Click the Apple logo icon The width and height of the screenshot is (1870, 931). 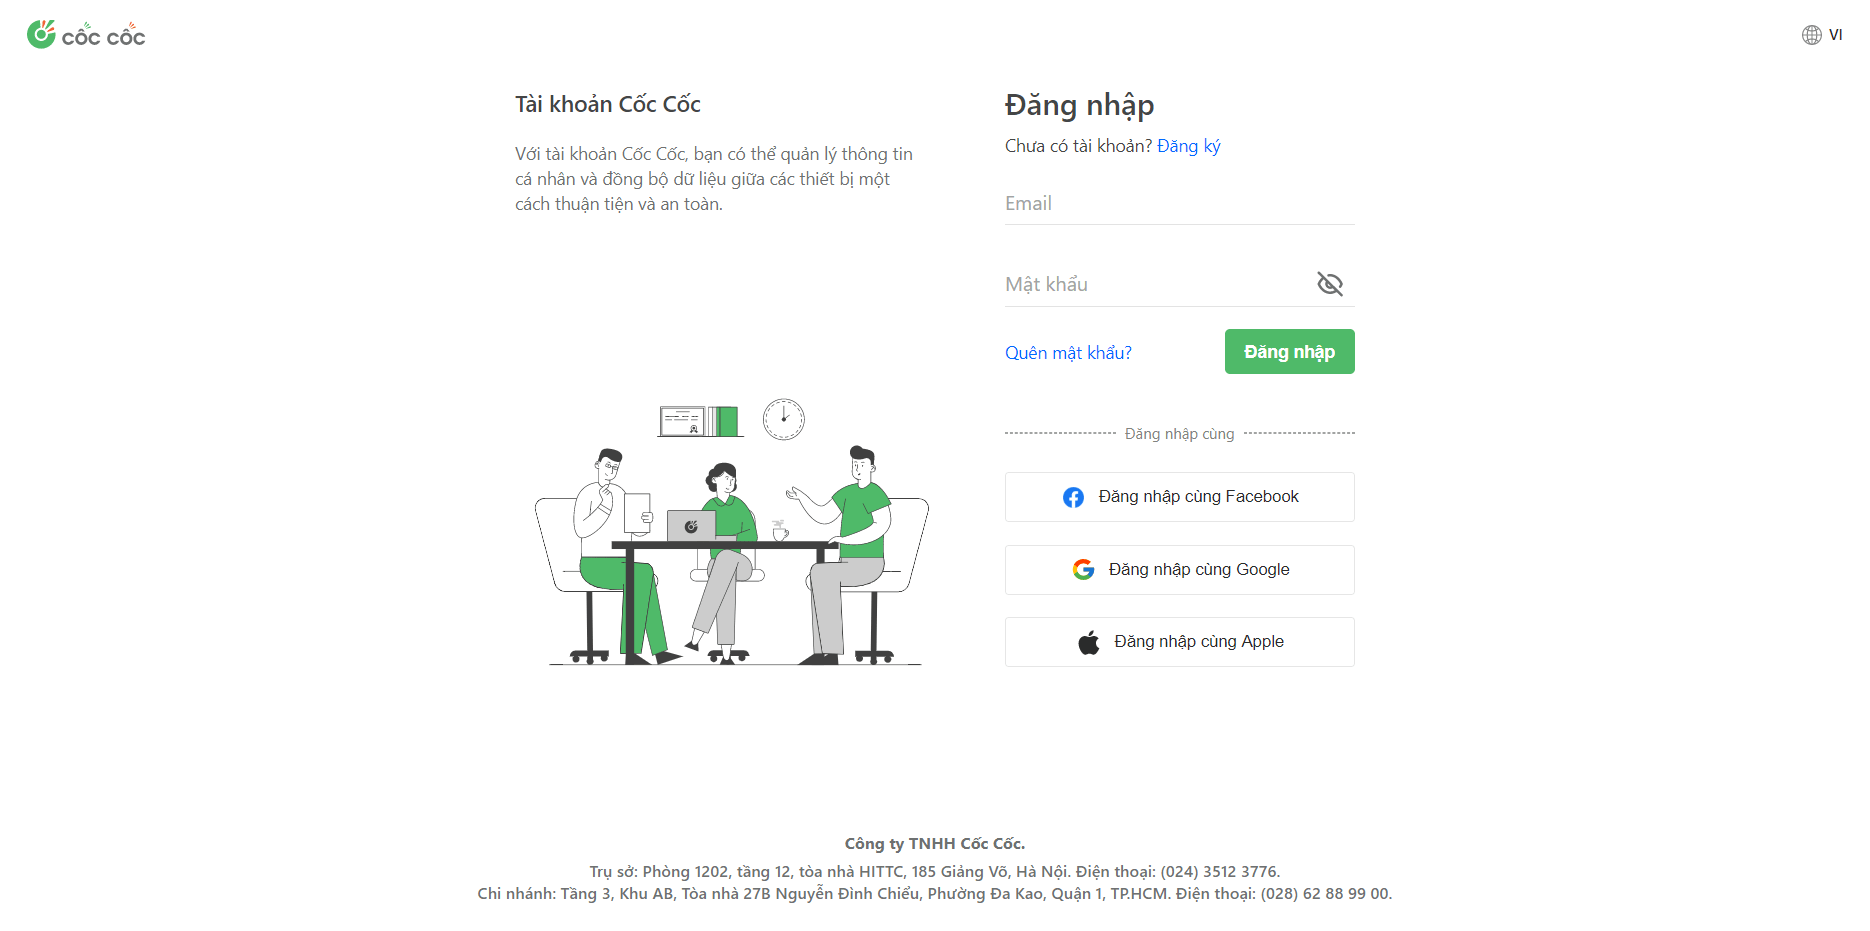point(1089,642)
